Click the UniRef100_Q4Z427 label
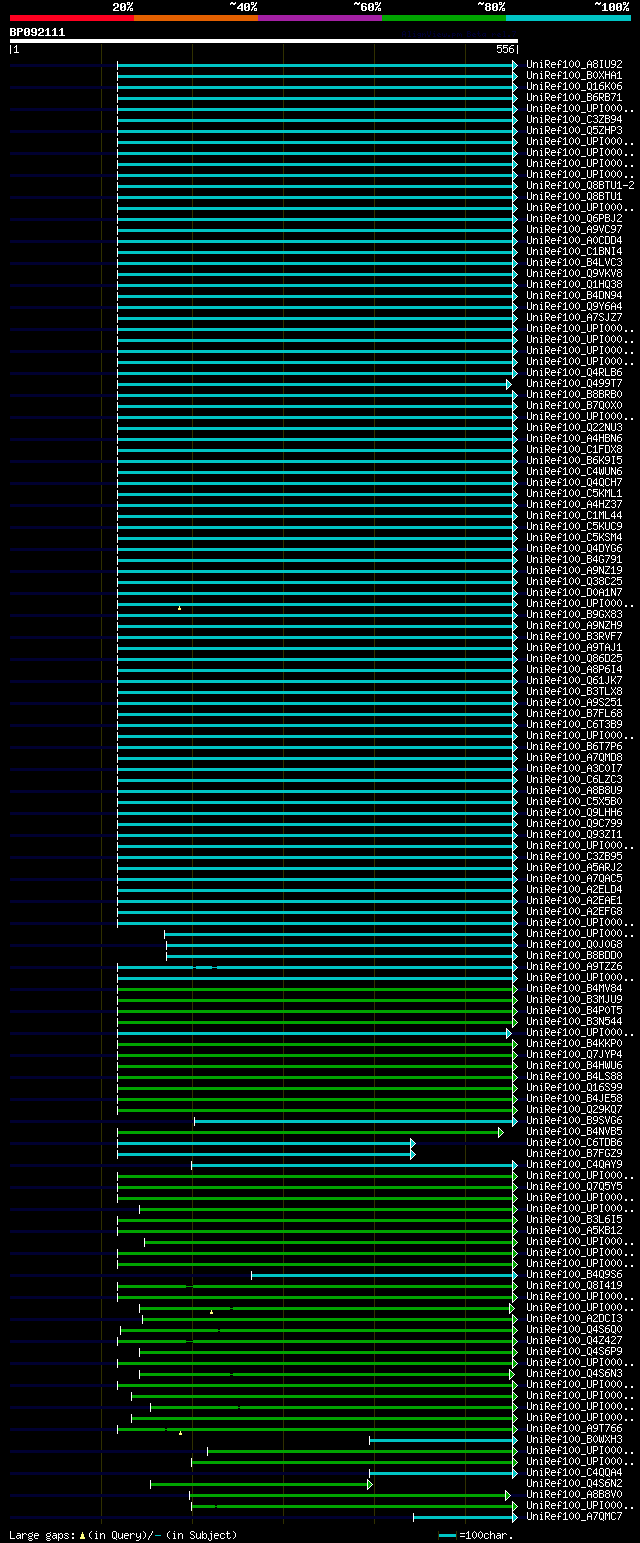640x1543 pixels. tap(574, 1341)
